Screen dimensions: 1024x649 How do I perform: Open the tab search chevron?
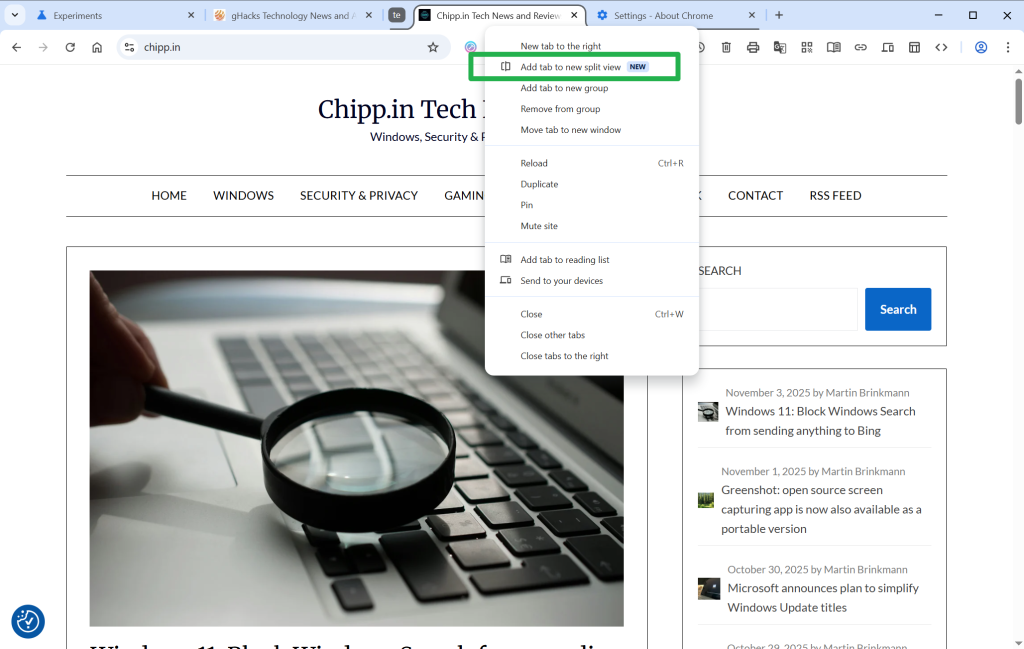pyautogui.click(x=14, y=15)
